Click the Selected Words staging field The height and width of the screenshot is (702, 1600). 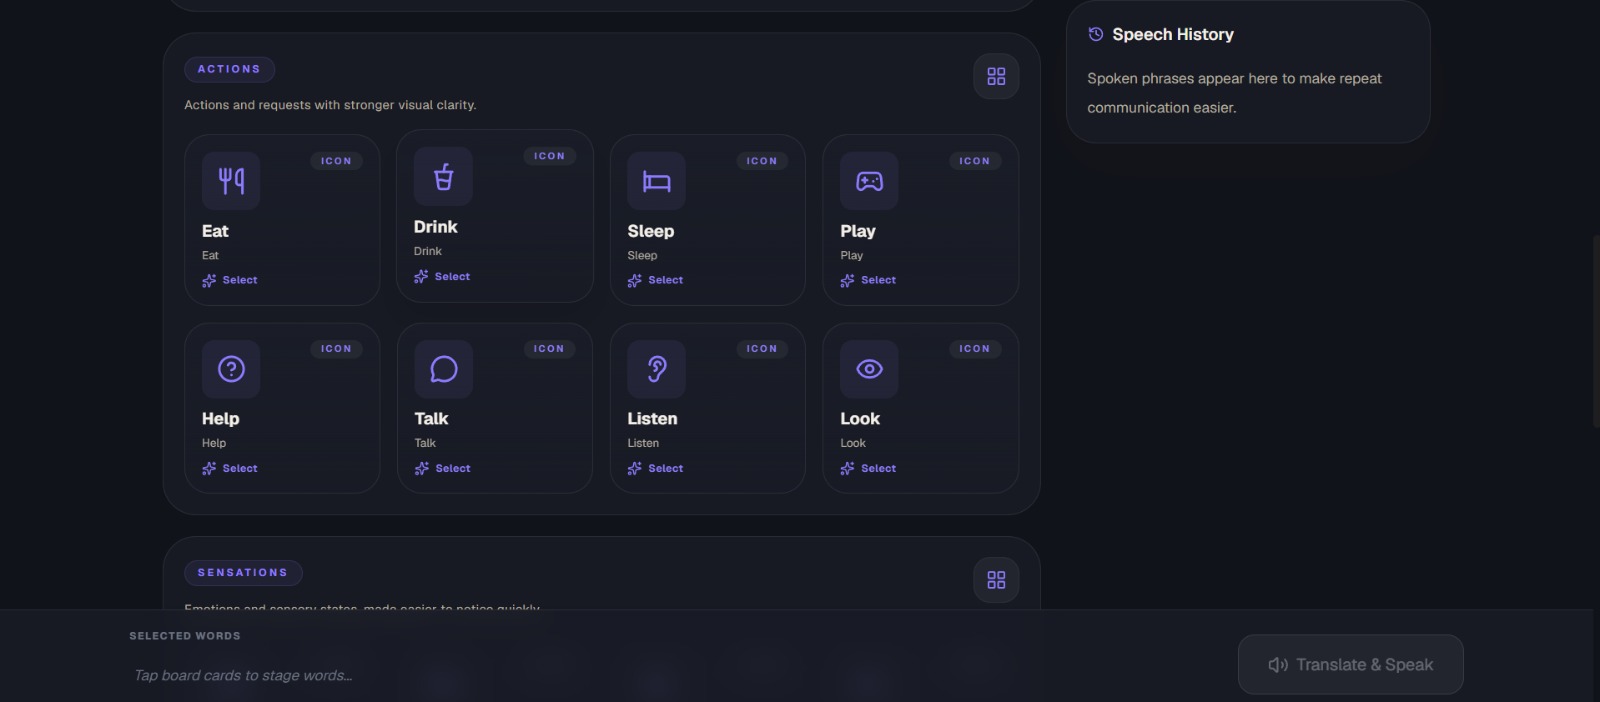pos(670,676)
